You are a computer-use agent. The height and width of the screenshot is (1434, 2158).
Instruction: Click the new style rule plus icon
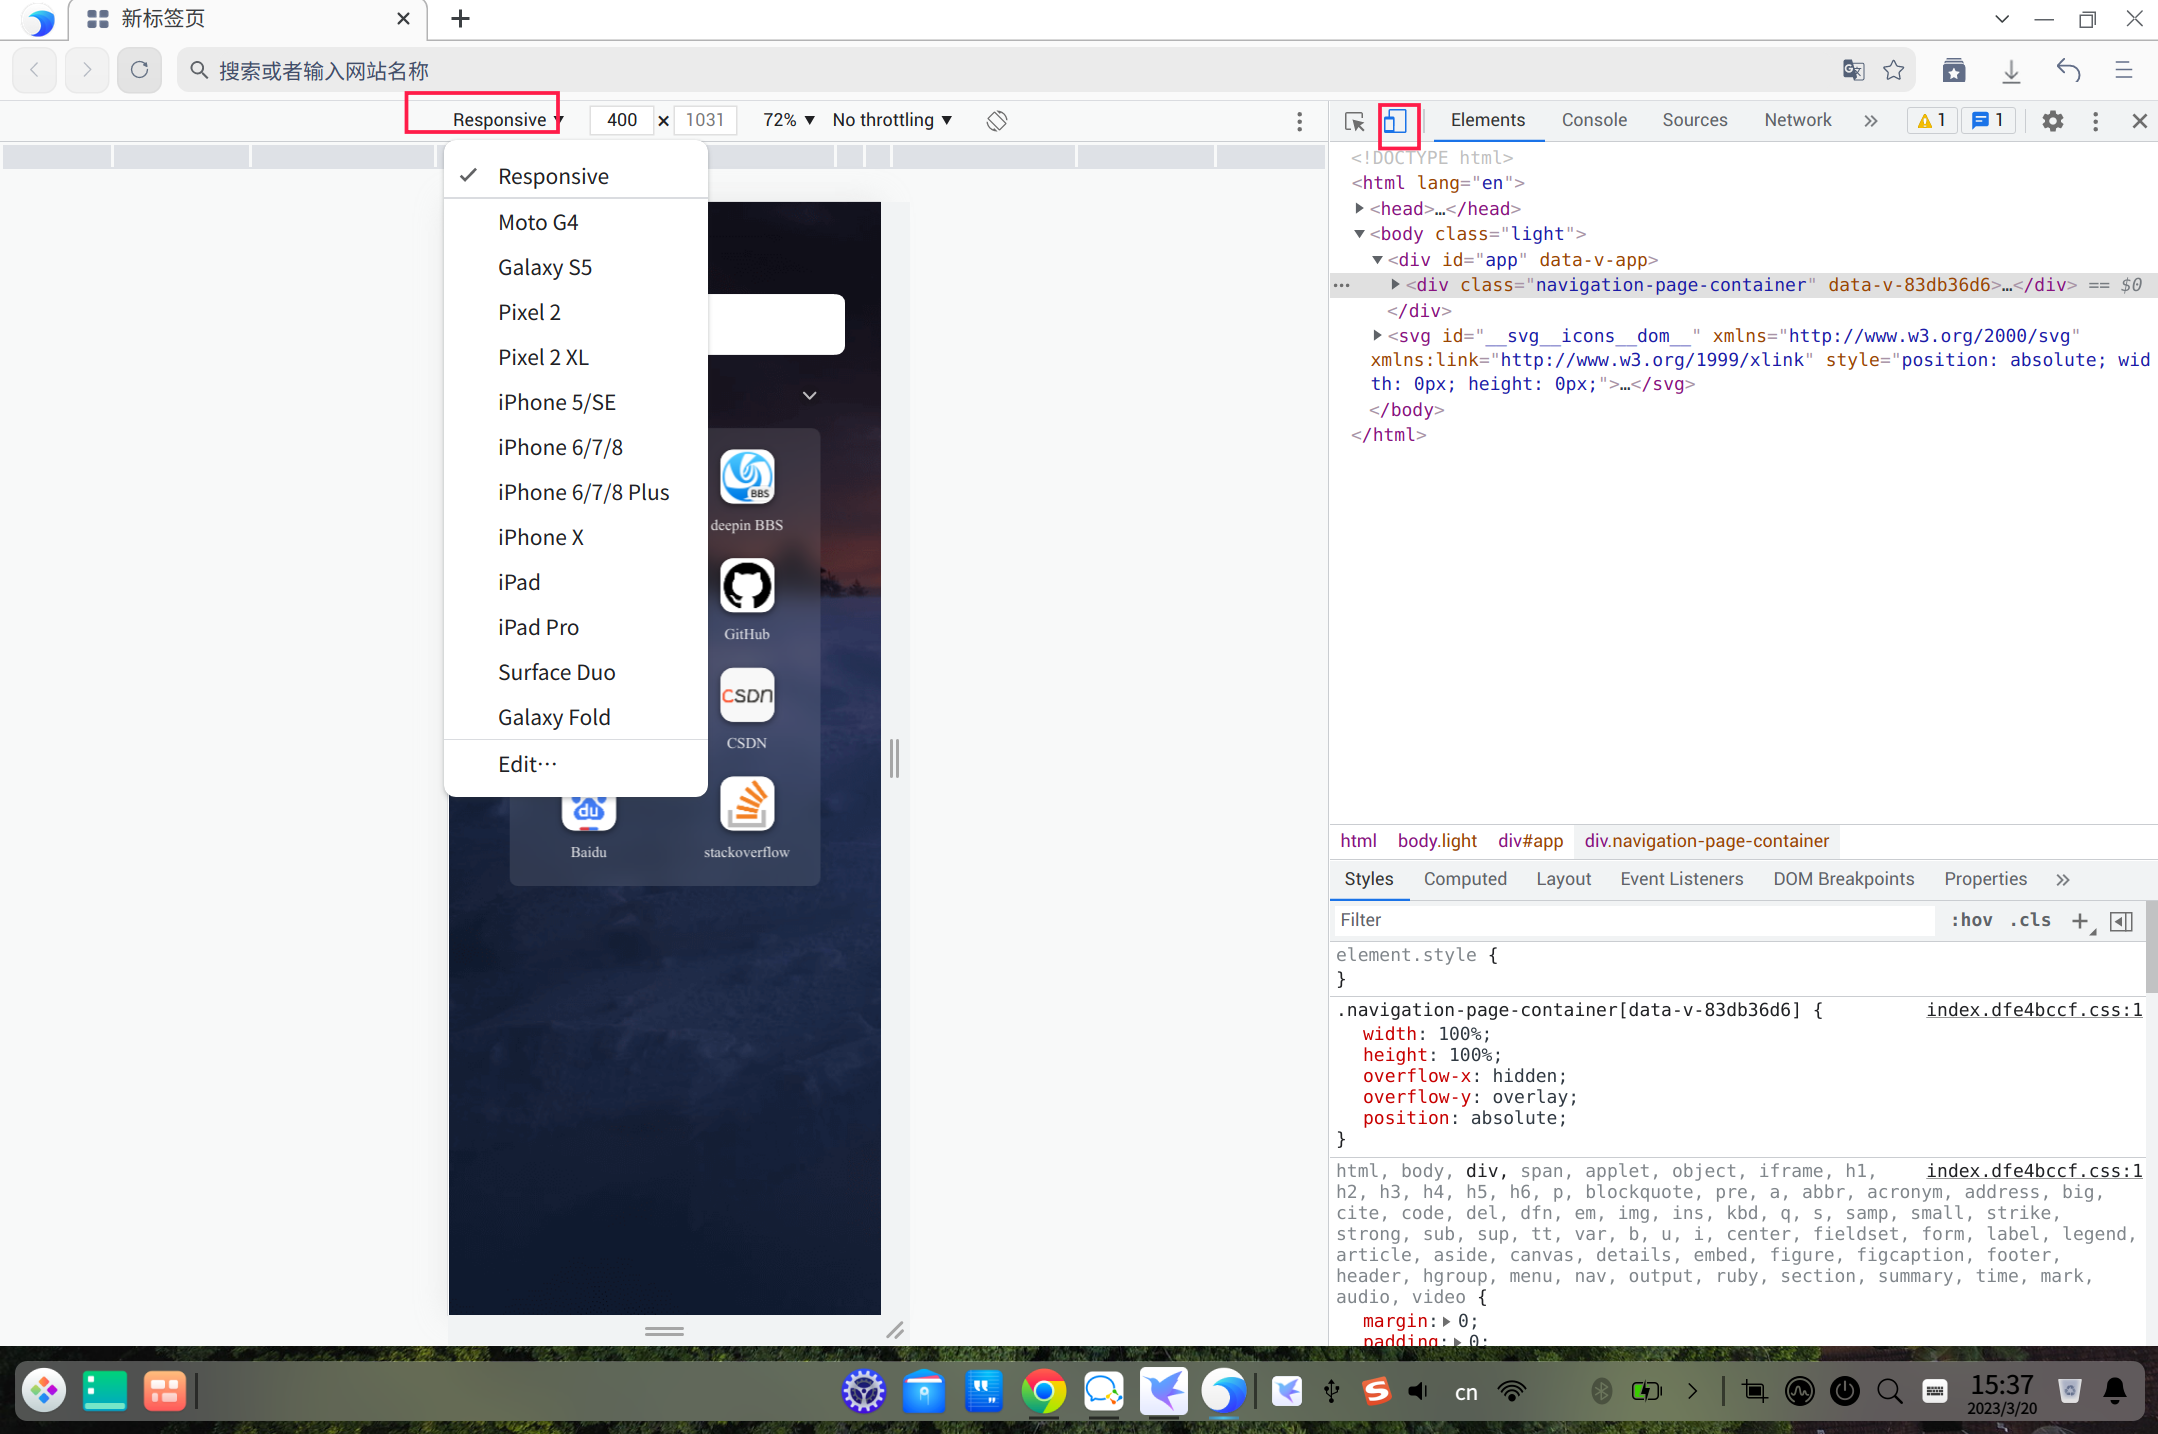[2080, 921]
